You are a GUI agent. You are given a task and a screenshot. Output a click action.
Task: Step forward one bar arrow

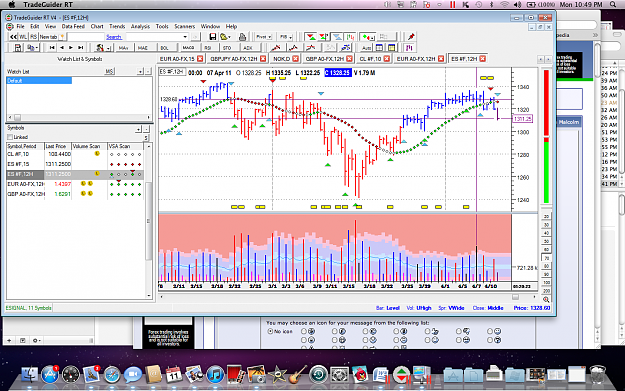click(71, 47)
